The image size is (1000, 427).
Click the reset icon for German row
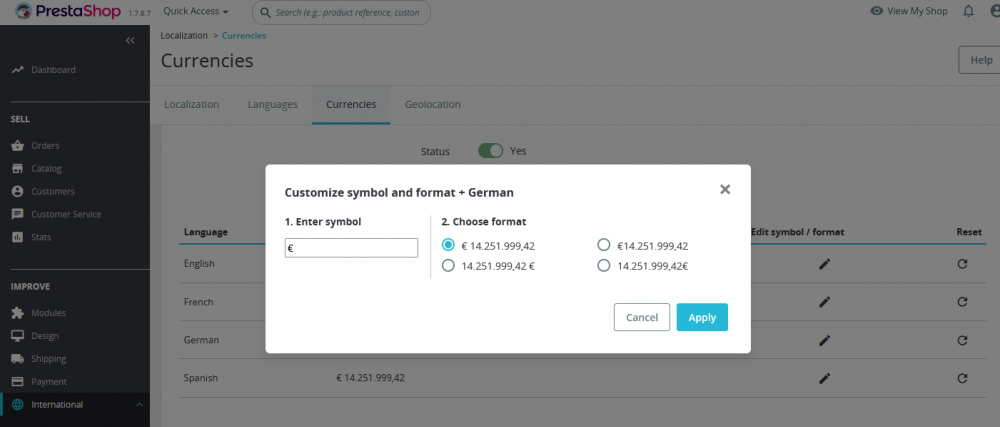962,340
